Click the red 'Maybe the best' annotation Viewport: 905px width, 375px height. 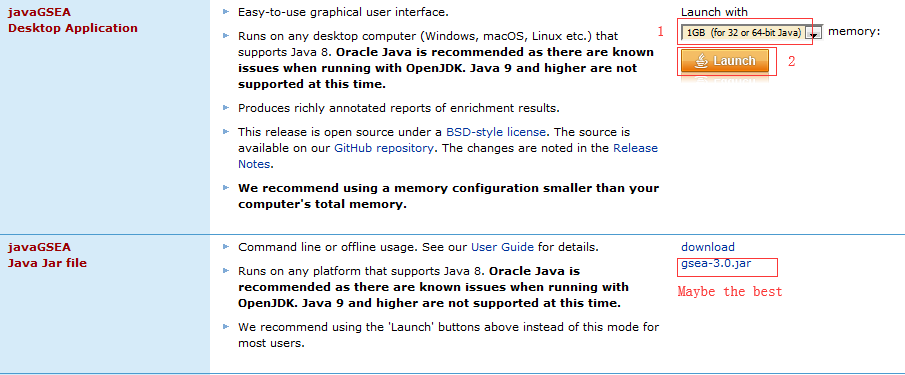730,291
